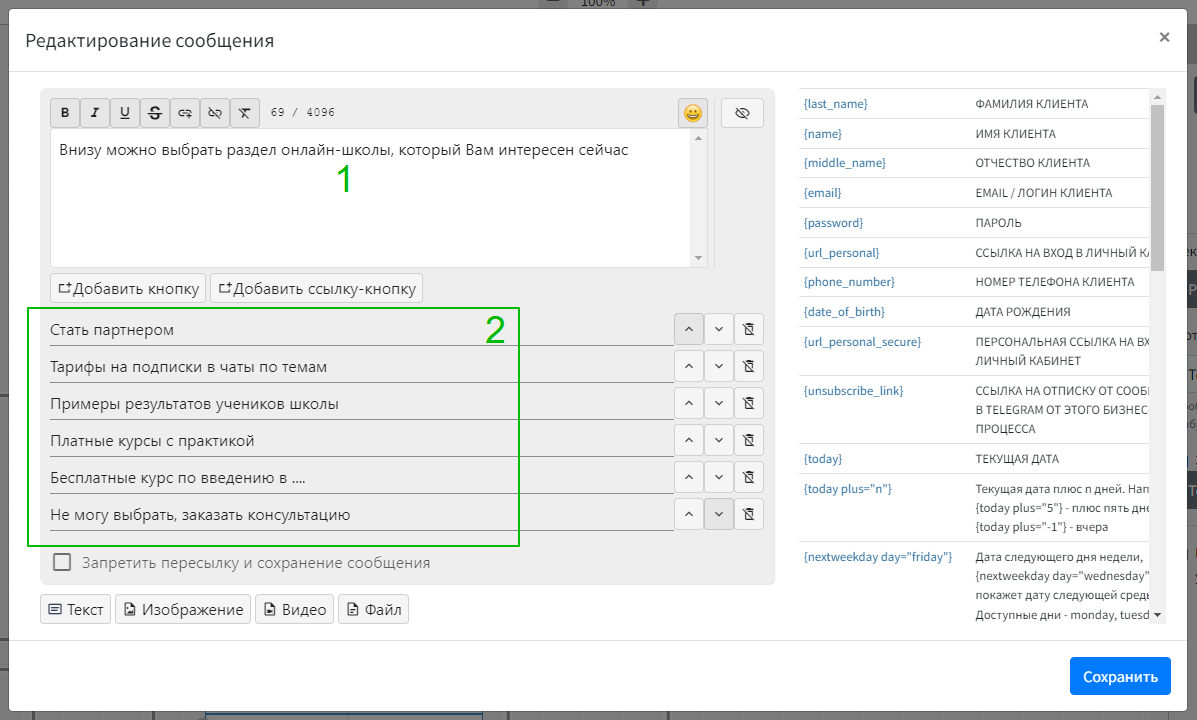Select the 'Видео' attachment type
This screenshot has height=720, width=1197.
294,609
